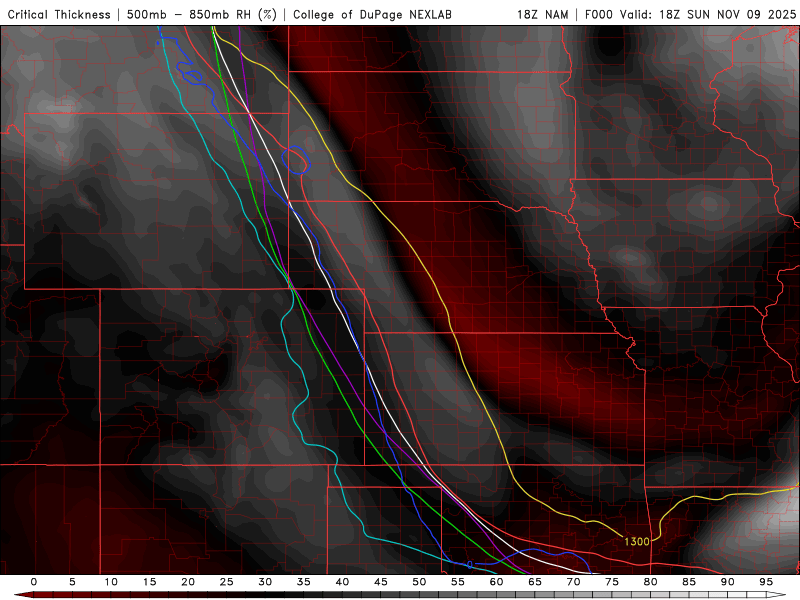Click the '45' tick on the colorbar

coord(380,582)
